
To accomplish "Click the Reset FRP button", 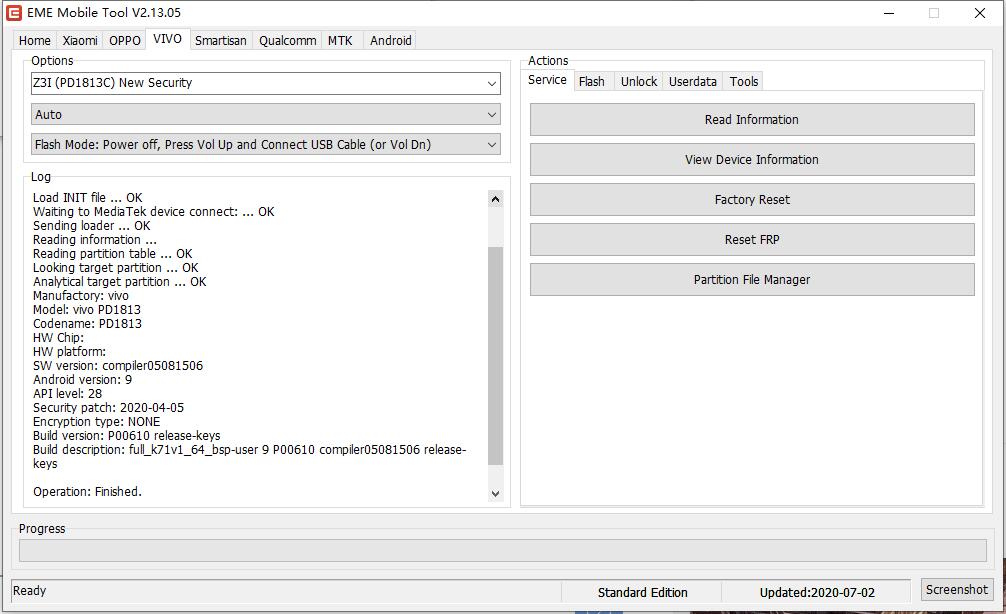I will (x=752, y=239).
